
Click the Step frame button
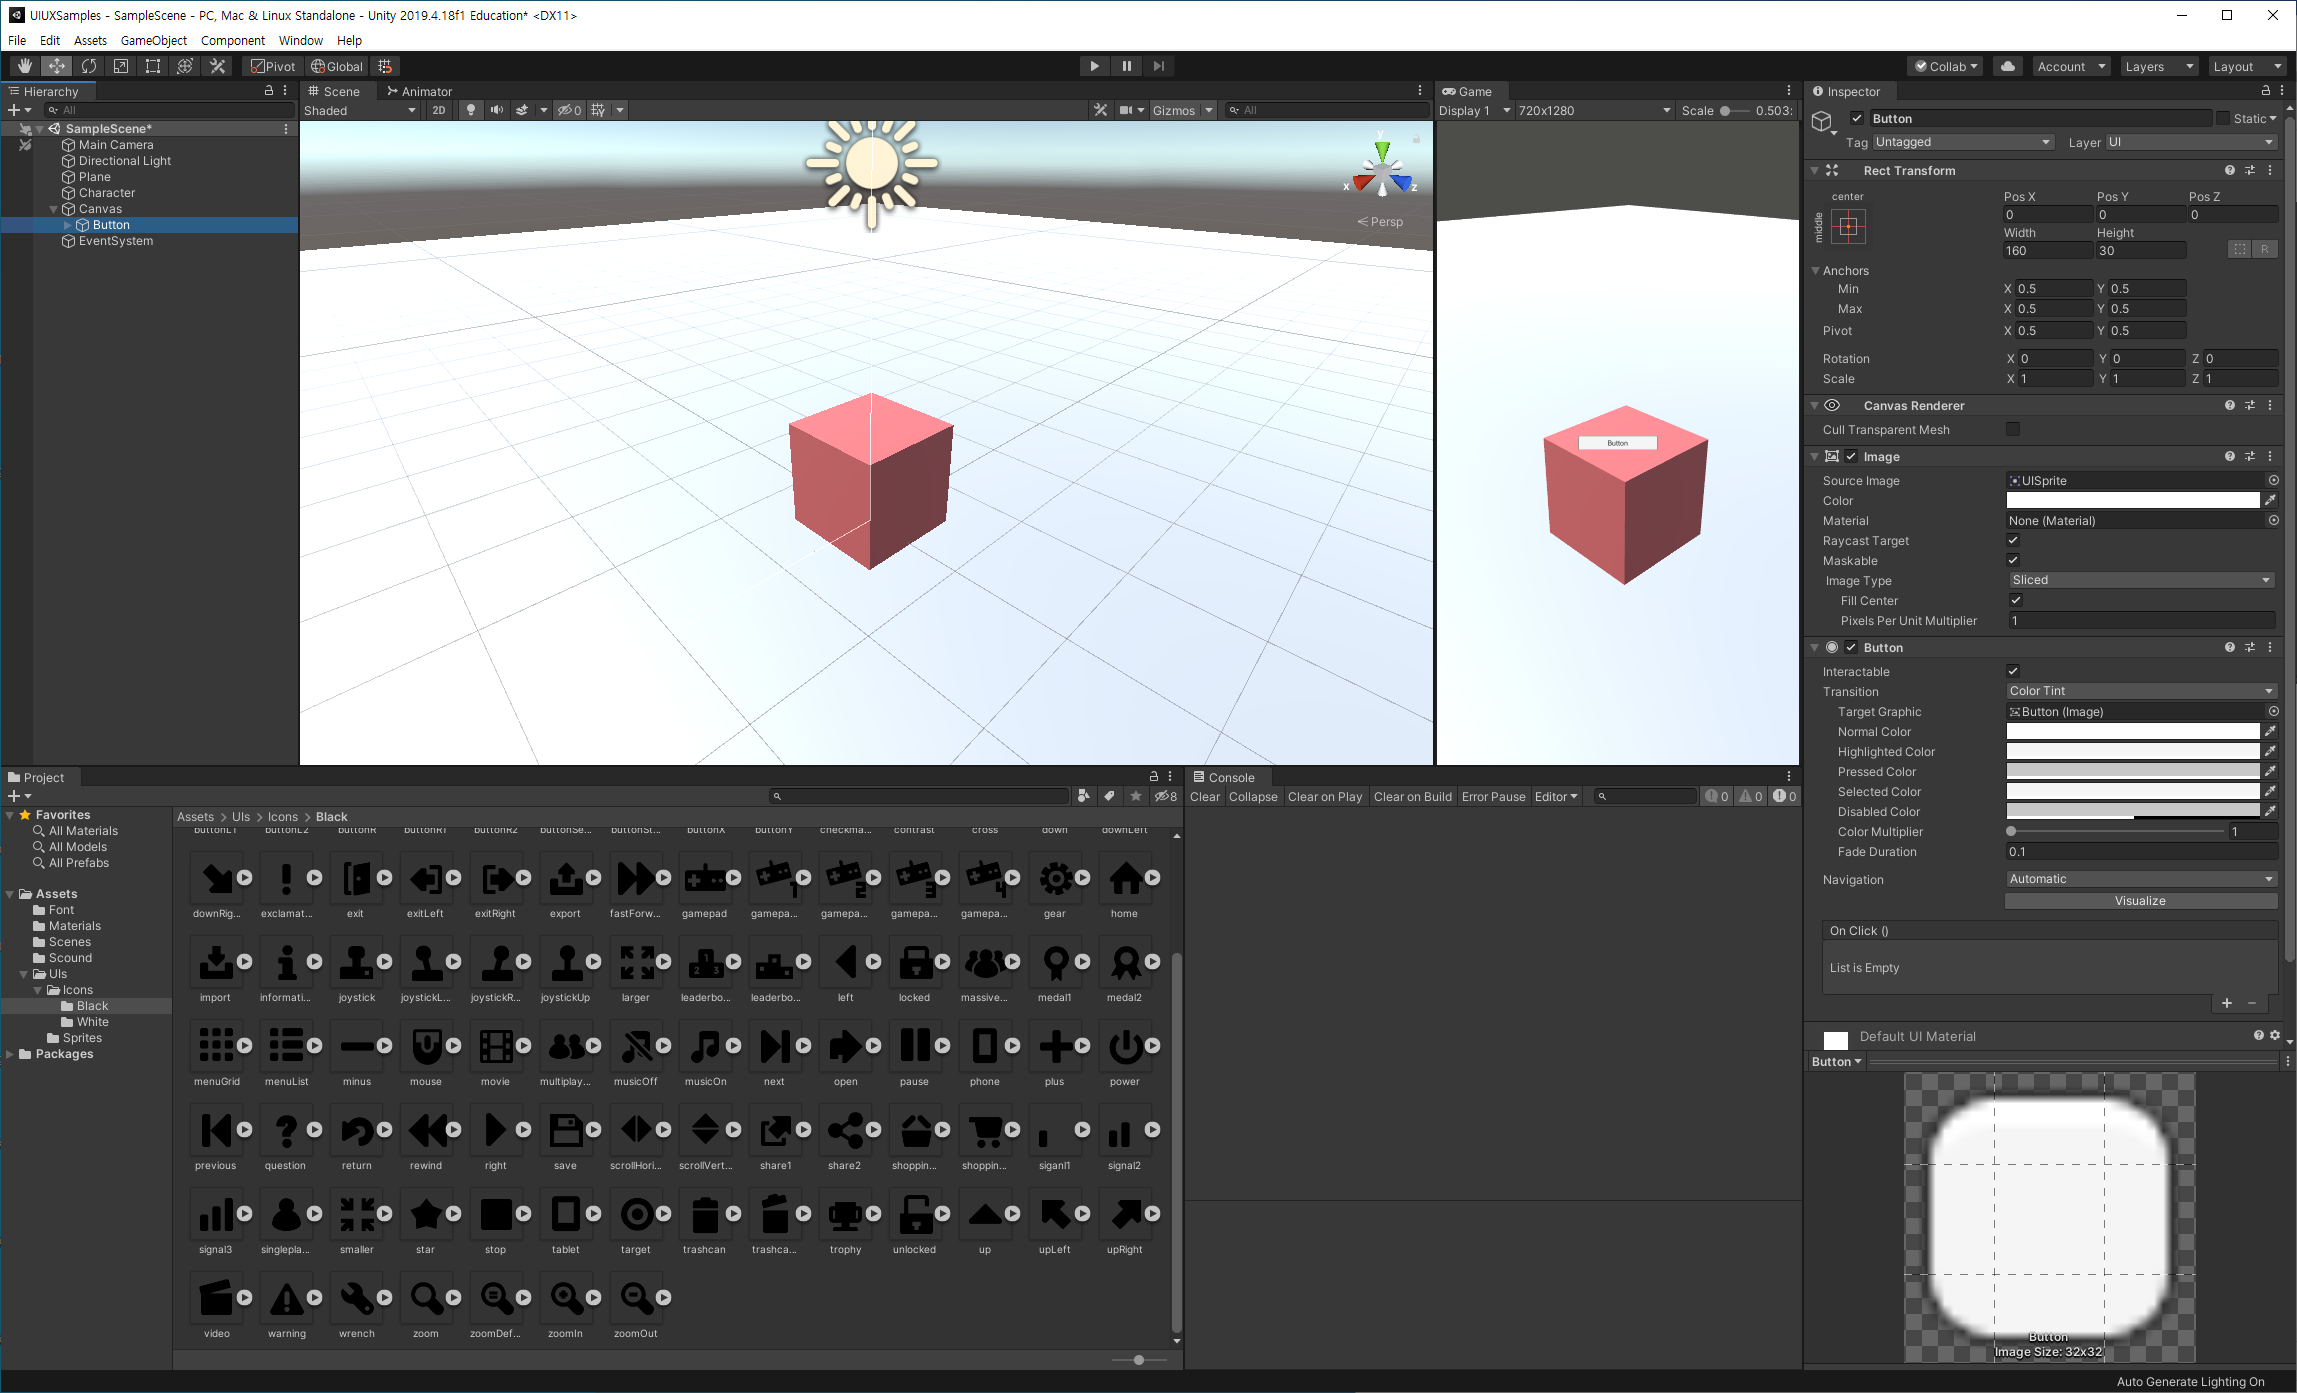tap(1158, 66)
